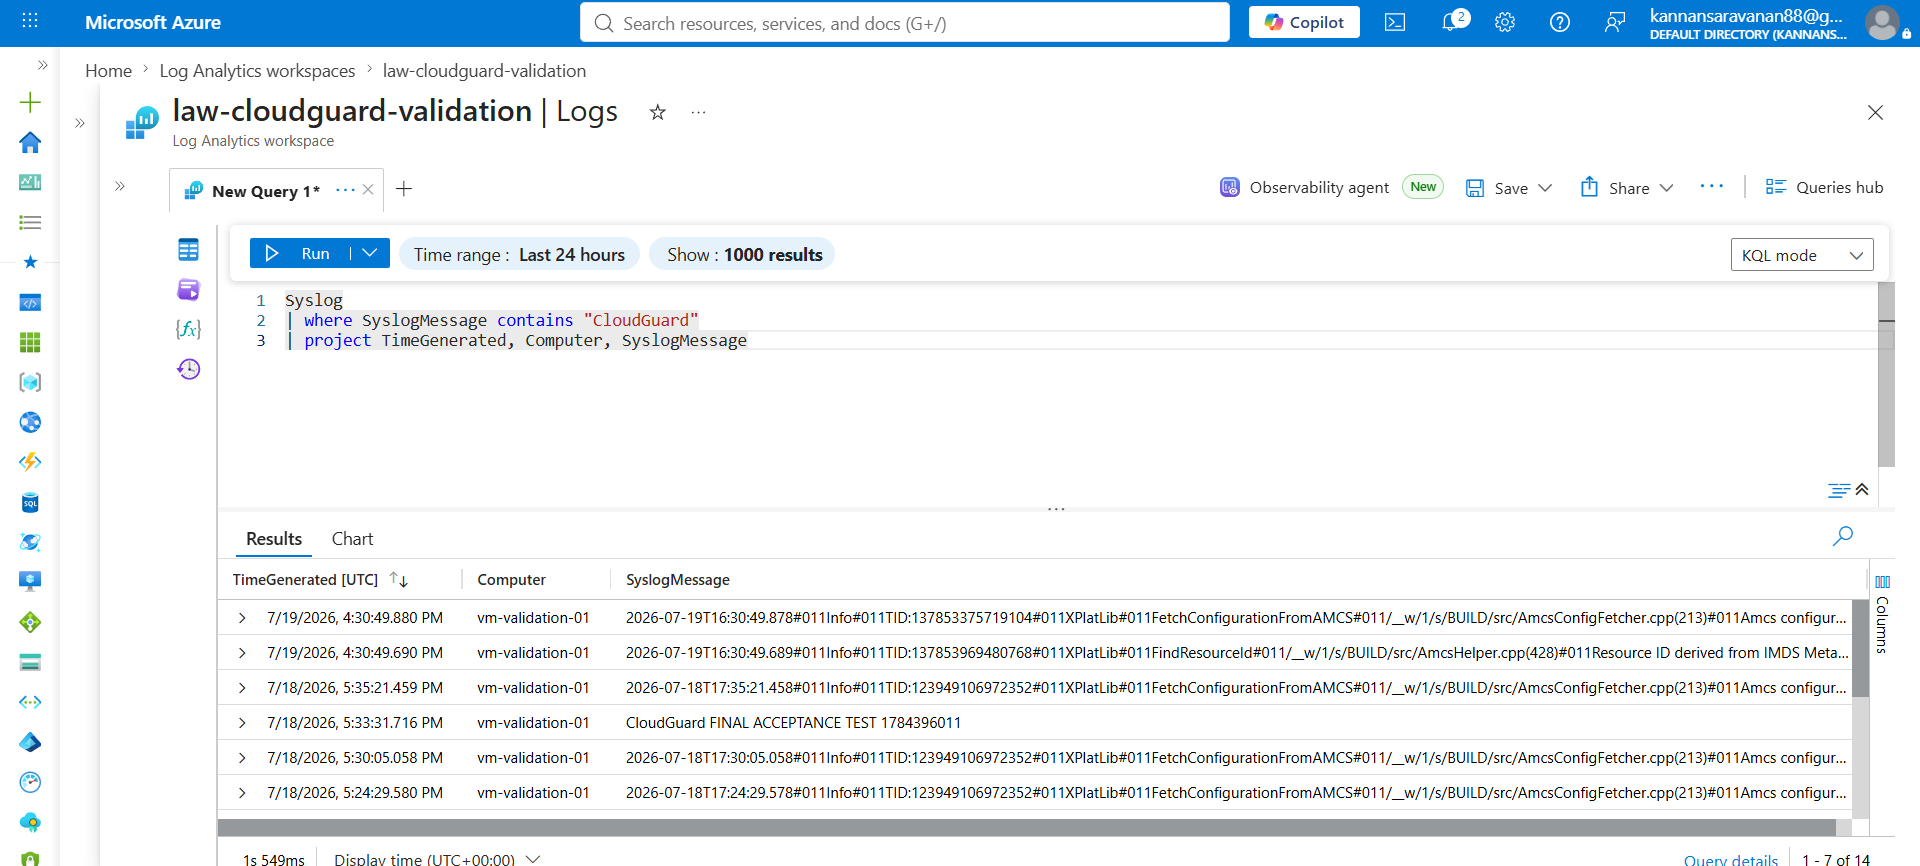Open All services list icon in sidebar
The width and height of the screenshot is (1920, 866).
pos(30,222)
